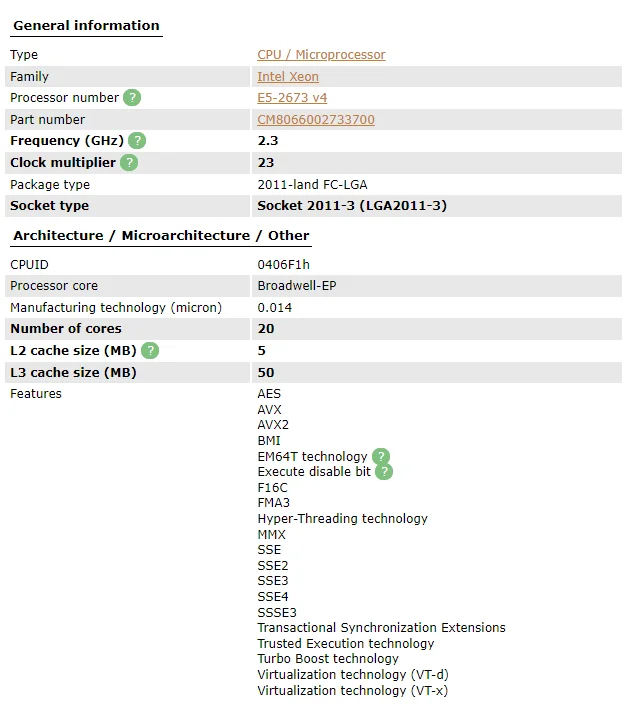Click help icon next to Processor number

(x=132, y=98)
